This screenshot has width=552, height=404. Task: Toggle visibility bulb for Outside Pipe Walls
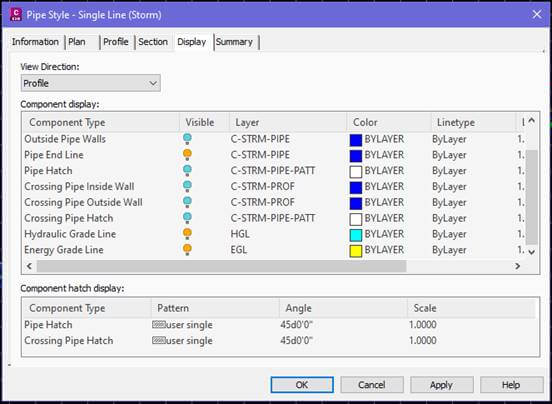tap(187, 139)
